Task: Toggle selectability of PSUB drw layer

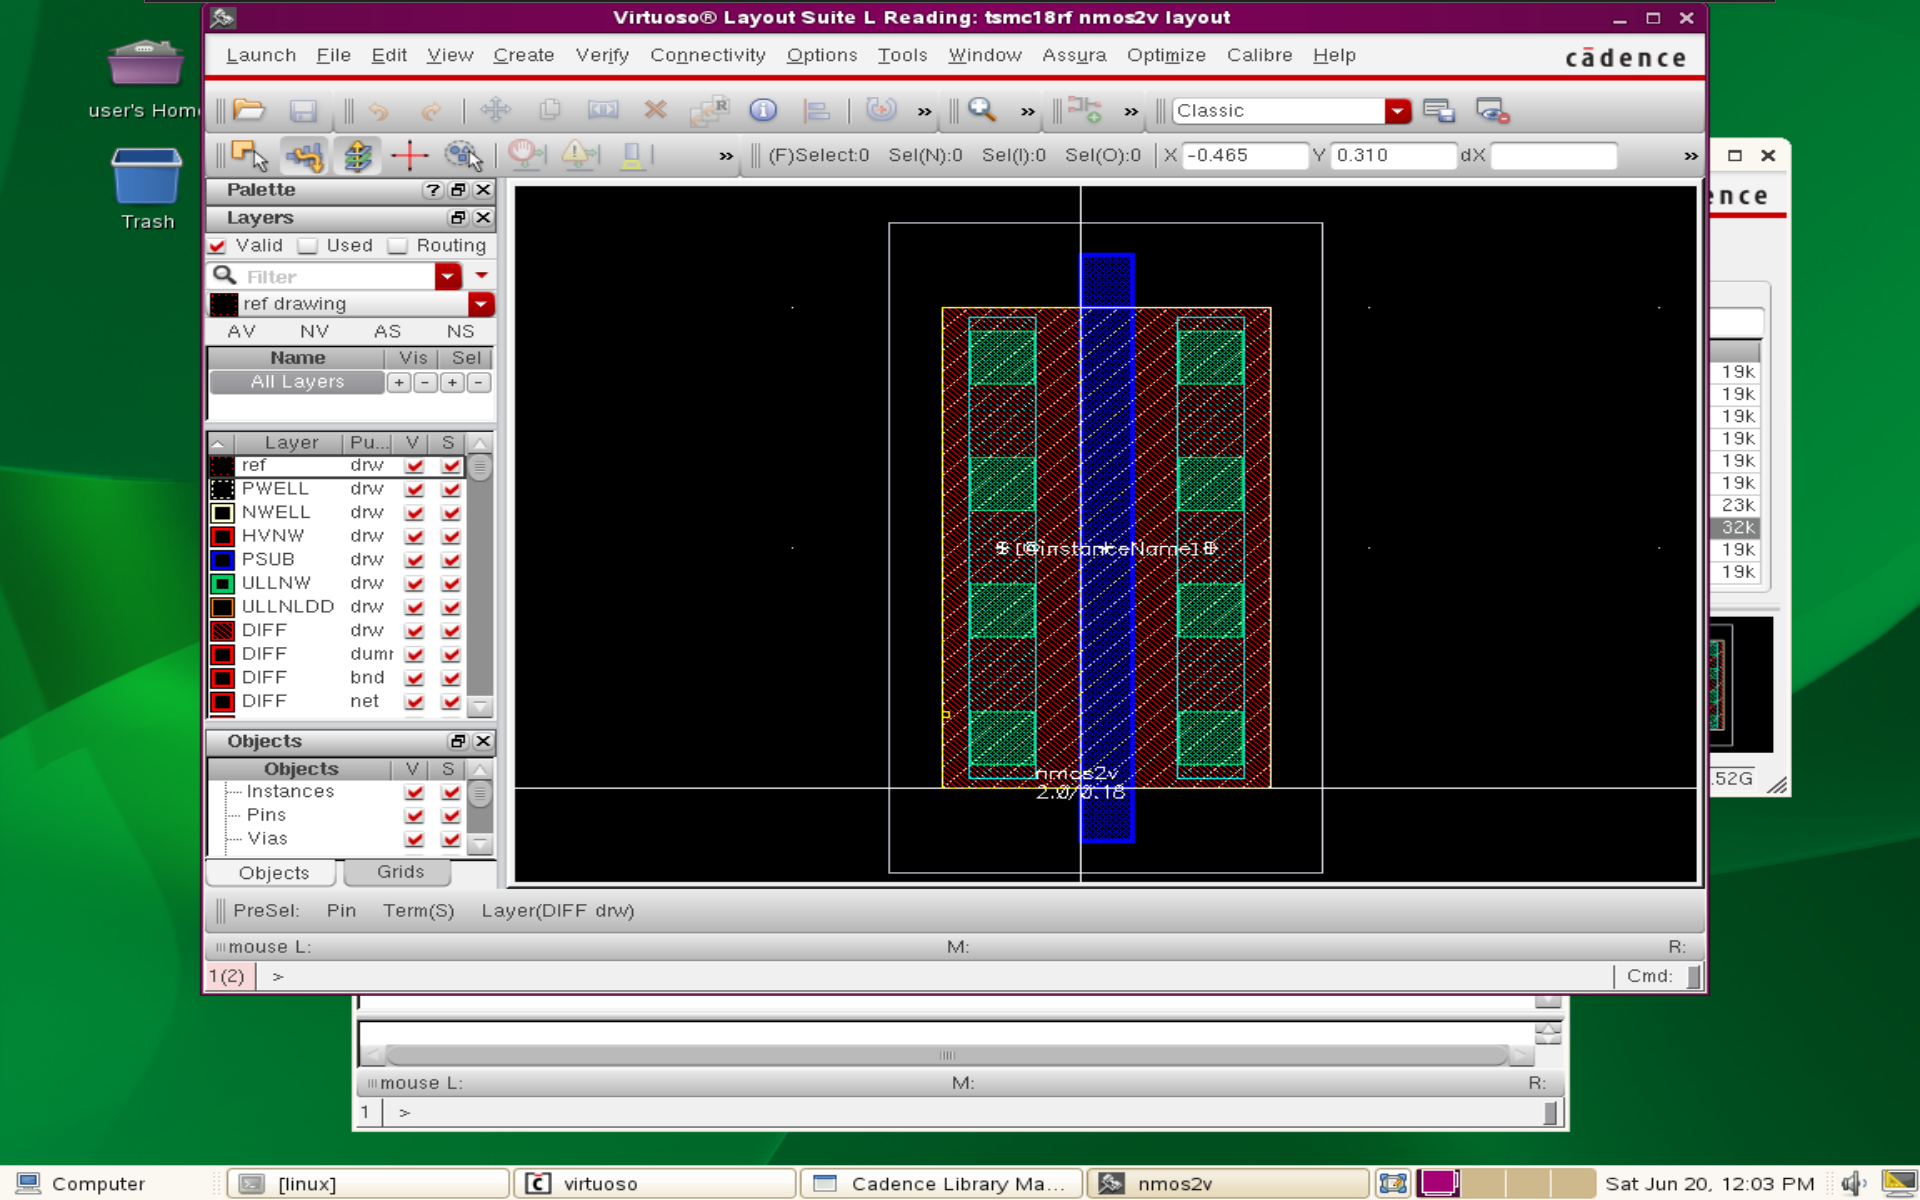Action: tap(451, 560)
